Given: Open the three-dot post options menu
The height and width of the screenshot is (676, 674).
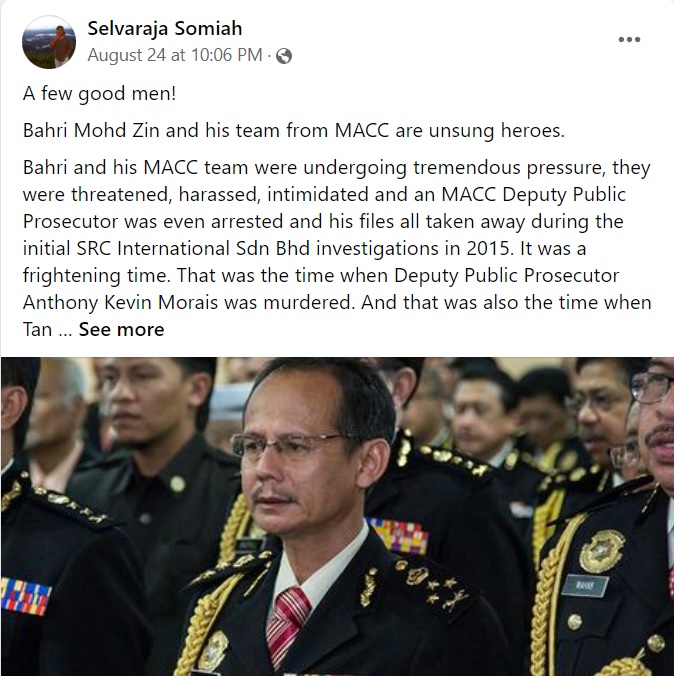Looking at the screenshot, I should point(629,39).
